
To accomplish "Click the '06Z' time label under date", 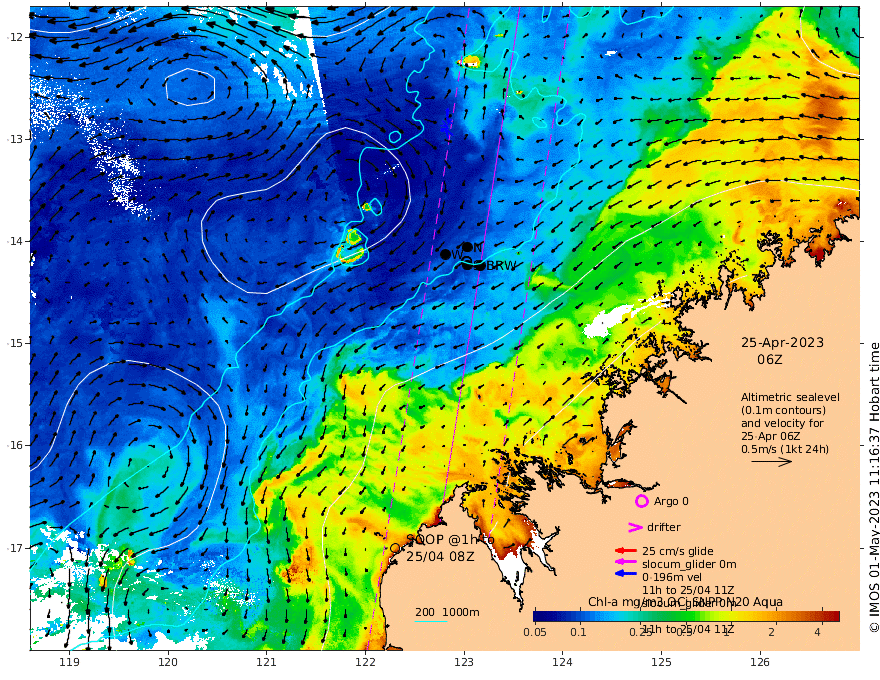I will [769, 359].
